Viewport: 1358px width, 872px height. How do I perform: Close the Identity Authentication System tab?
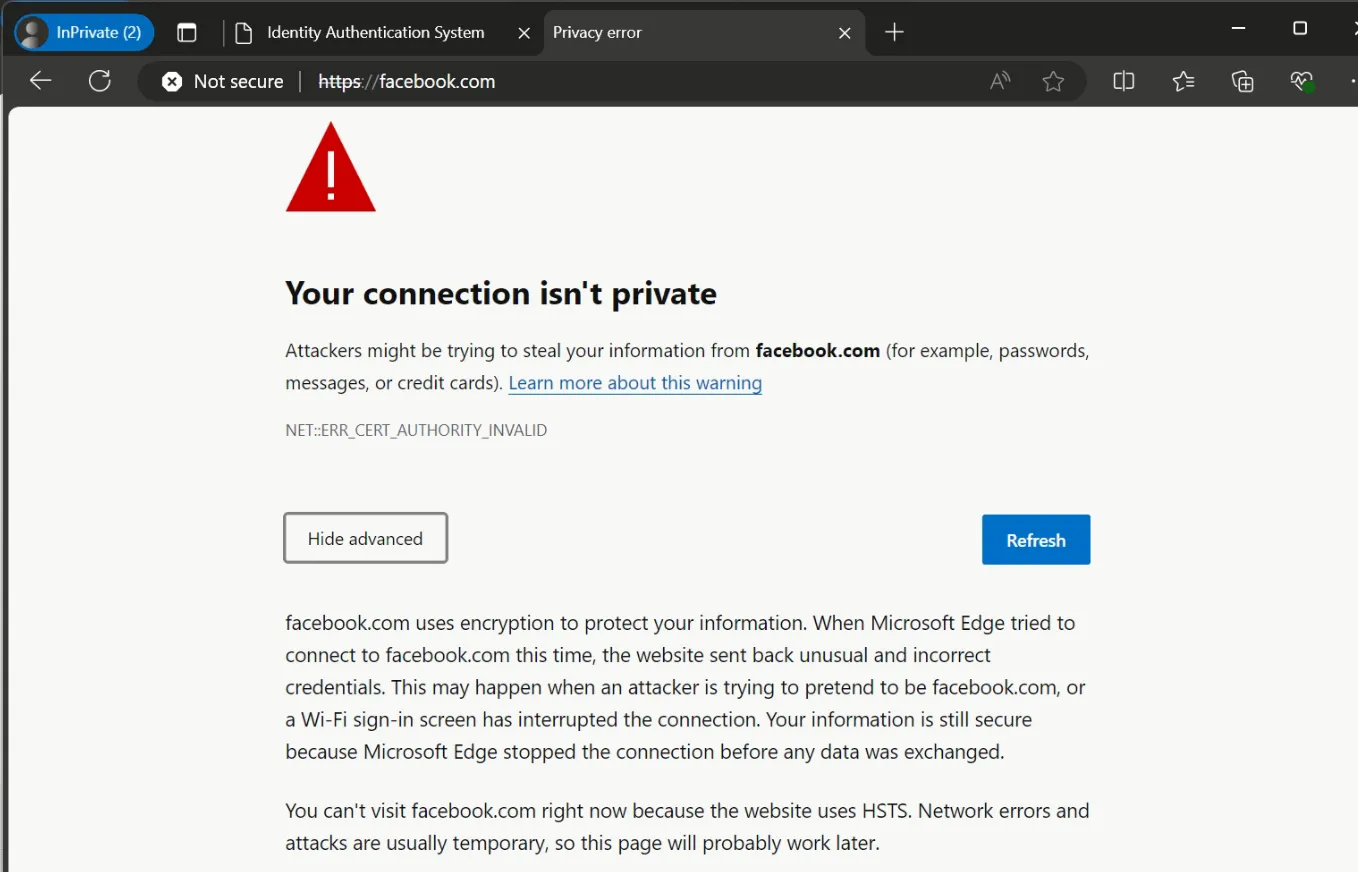pos(524,33)
